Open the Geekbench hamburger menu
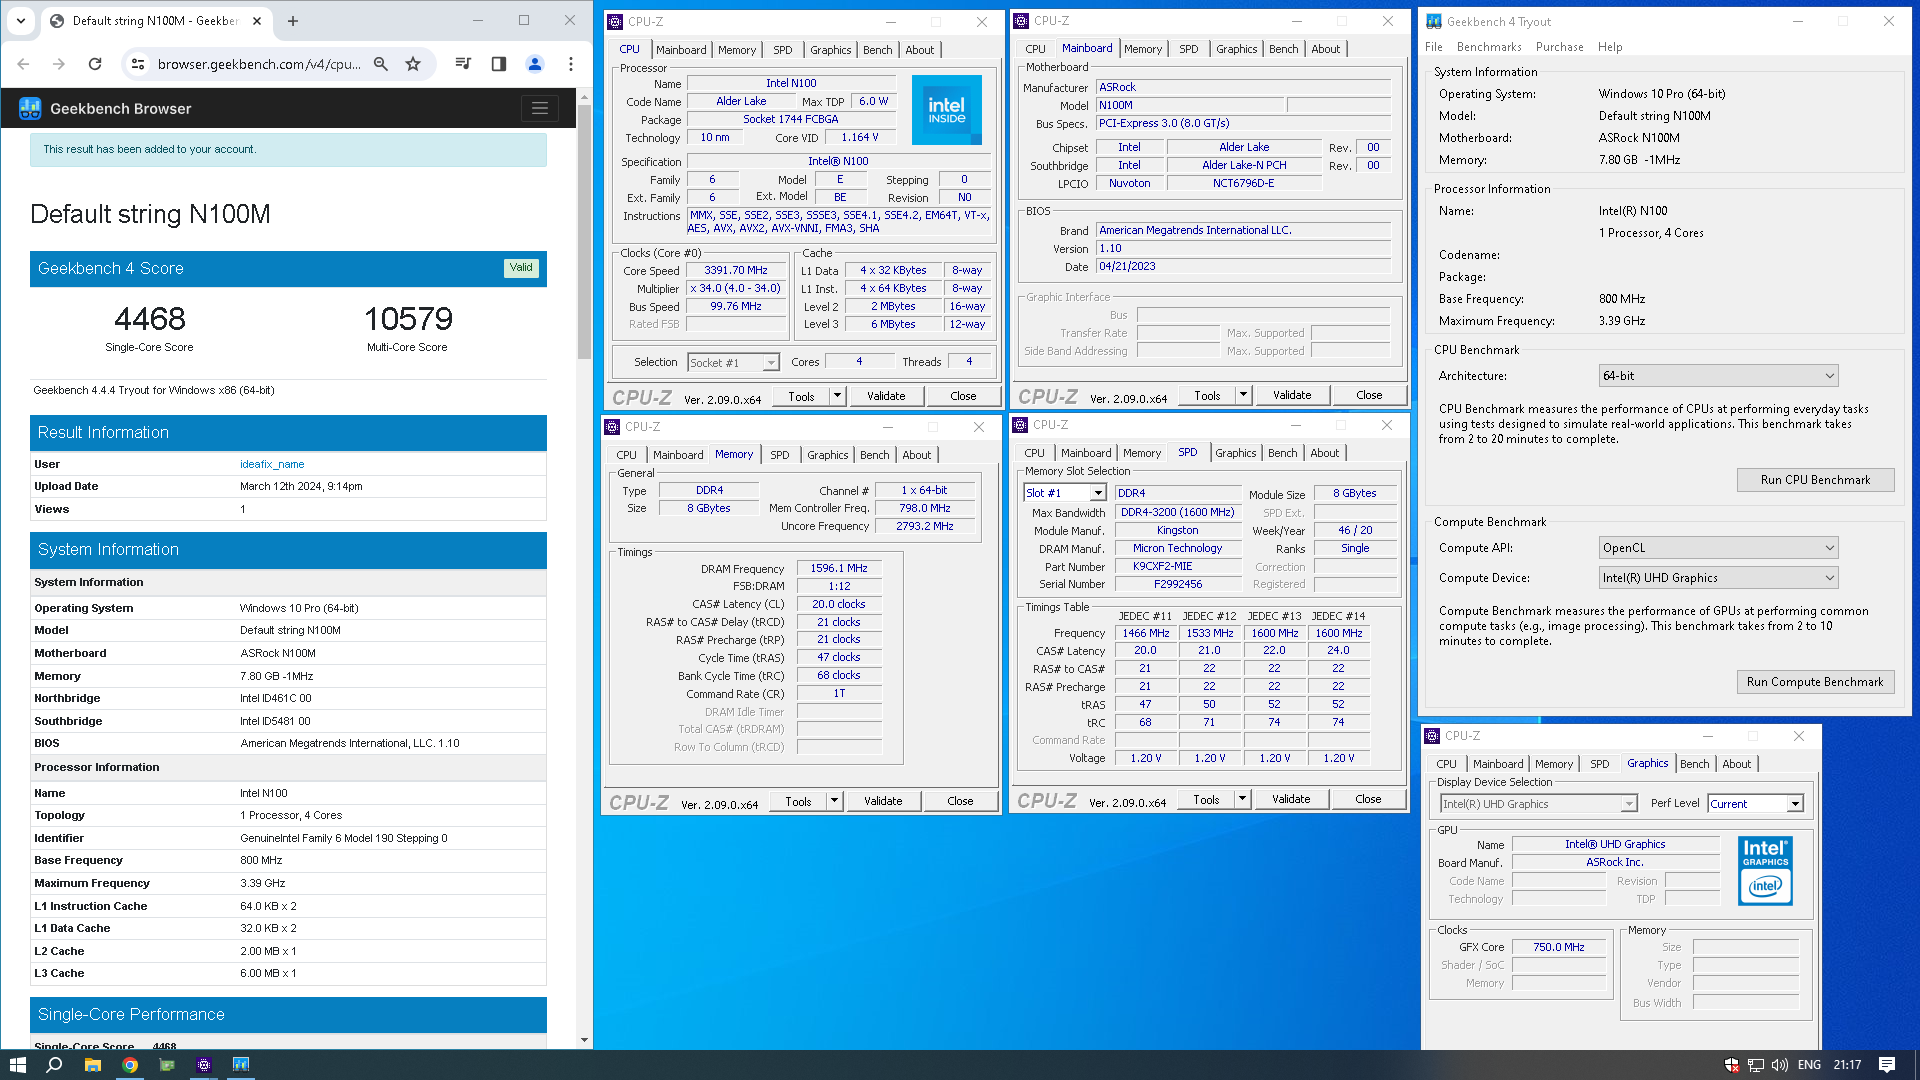 540,108
